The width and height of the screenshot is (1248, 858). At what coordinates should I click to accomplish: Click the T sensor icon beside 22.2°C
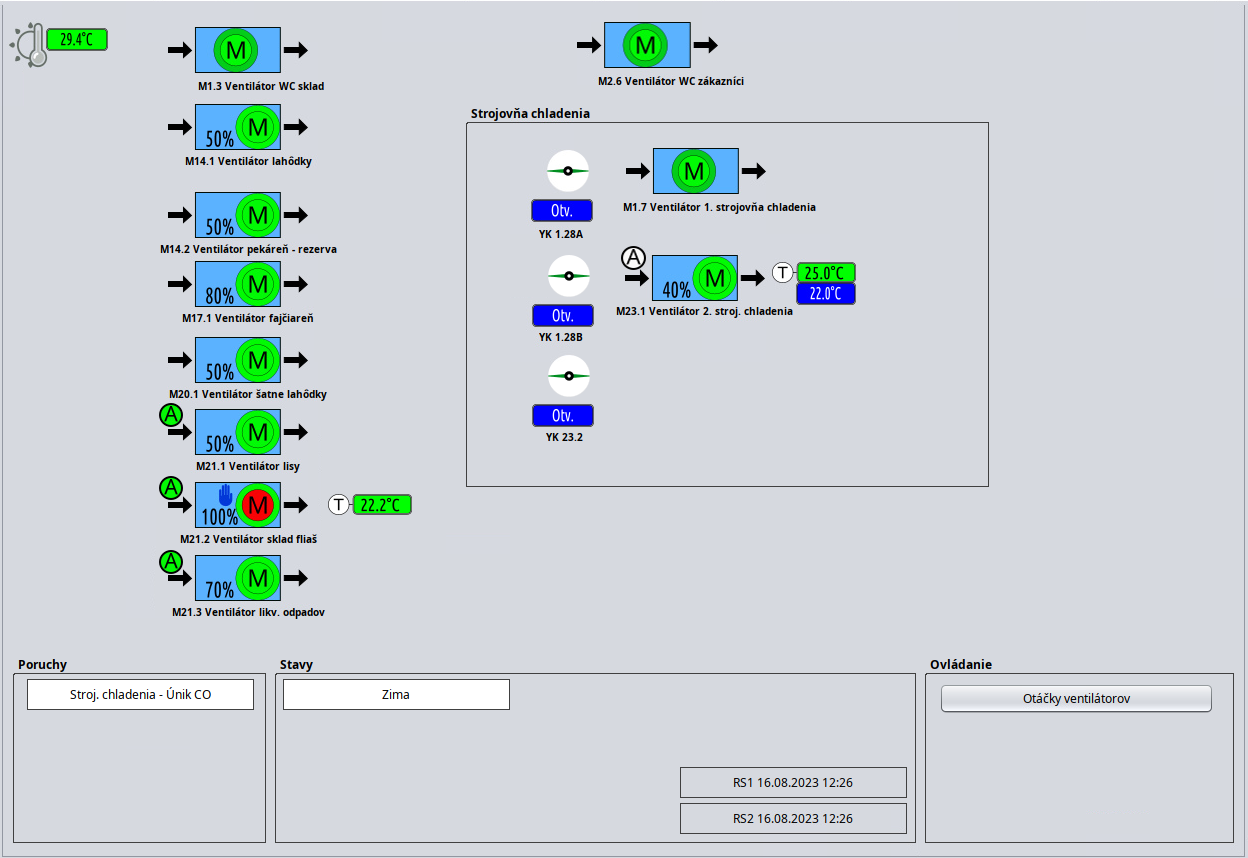[x=339, y=505]
